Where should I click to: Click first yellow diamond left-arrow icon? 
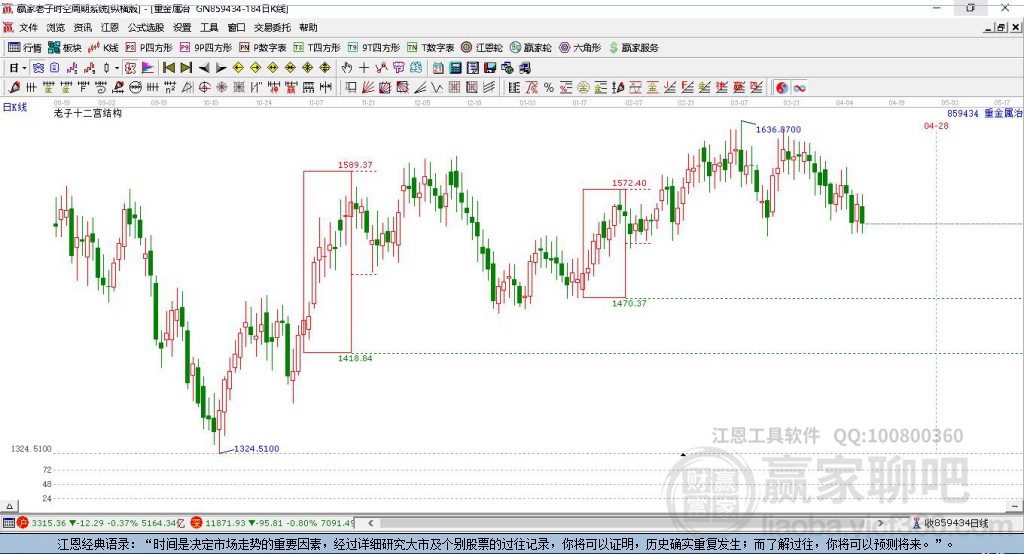[238, 67]
